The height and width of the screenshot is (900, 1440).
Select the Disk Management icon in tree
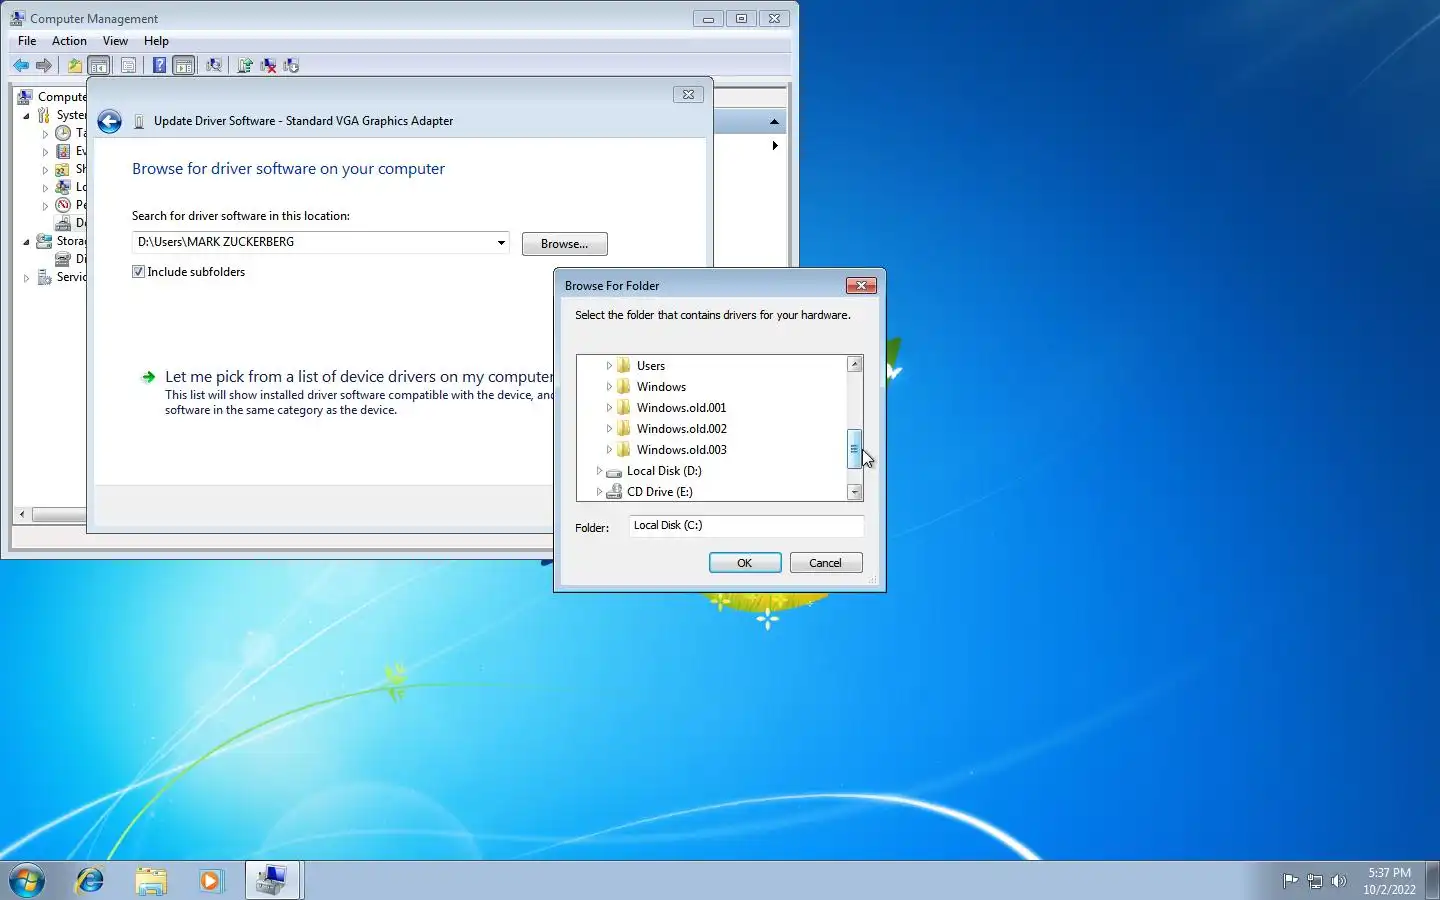63,259
